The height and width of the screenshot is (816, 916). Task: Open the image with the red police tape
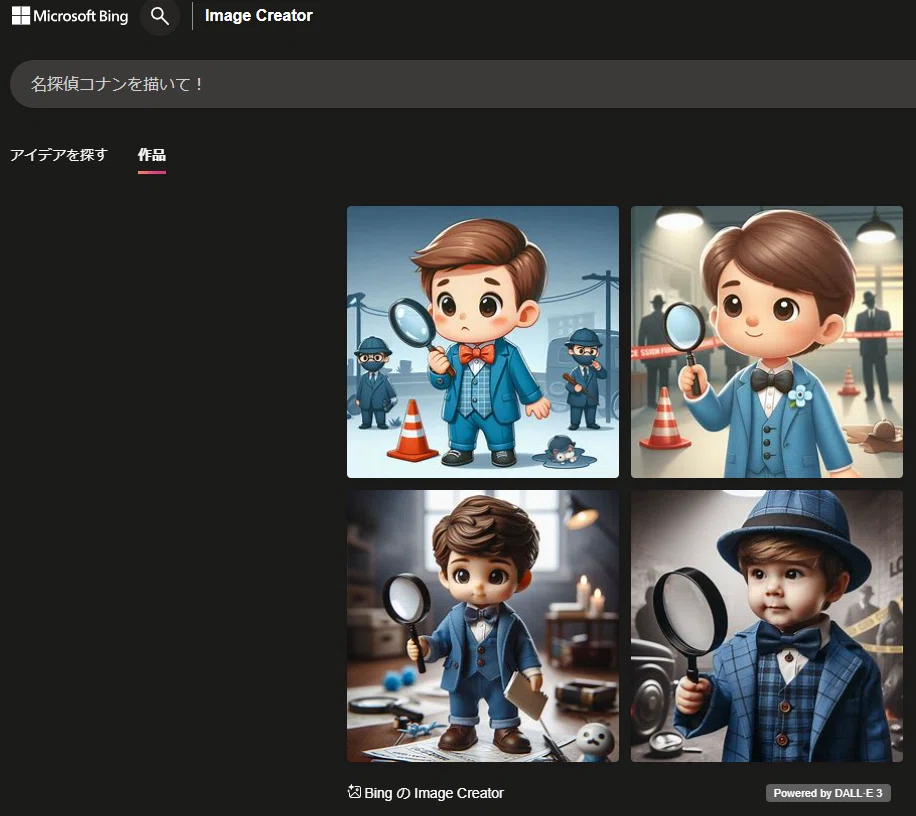[766, 342]
